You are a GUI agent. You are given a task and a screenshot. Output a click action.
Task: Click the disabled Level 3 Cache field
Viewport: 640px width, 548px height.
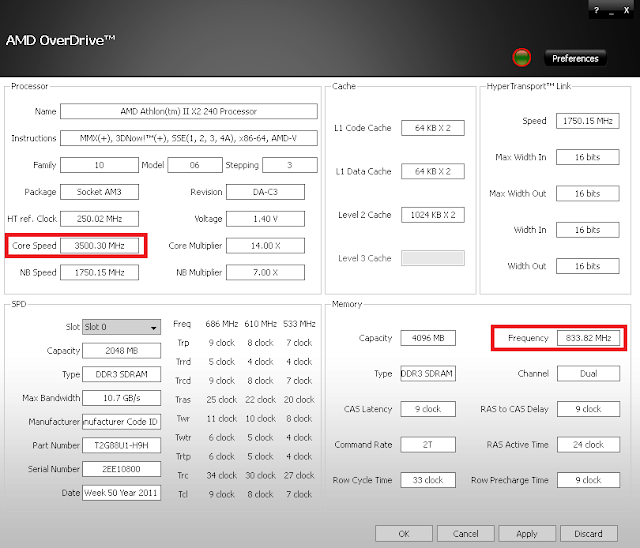(433, 258)
